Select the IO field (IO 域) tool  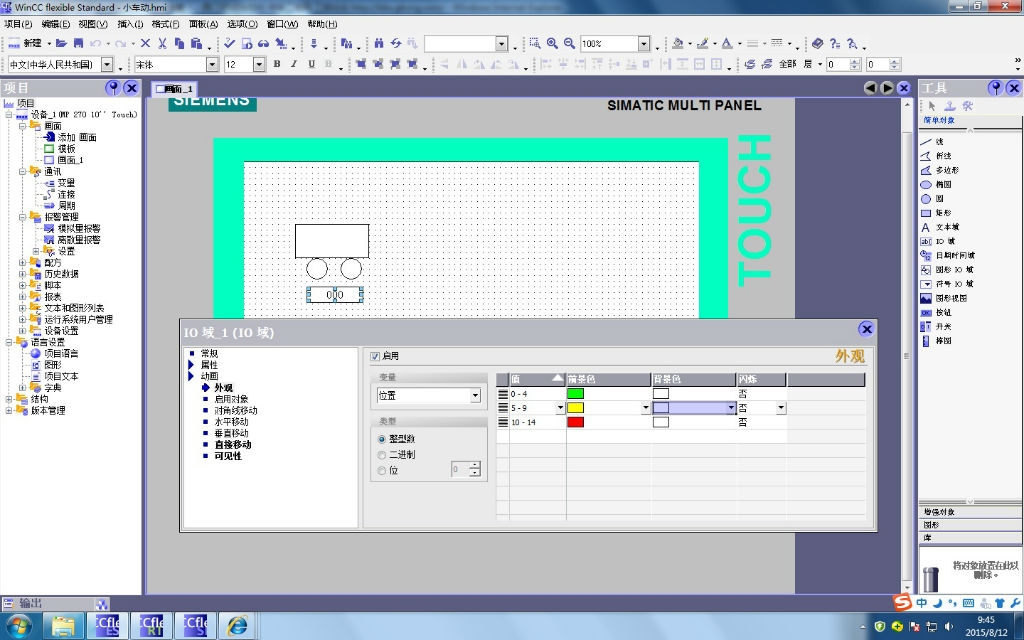point(937,242)
